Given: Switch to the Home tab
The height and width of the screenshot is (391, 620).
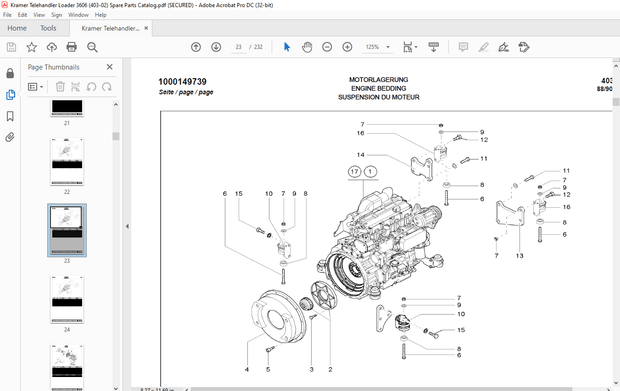Looking at the screenshot, I should (17, 28).
